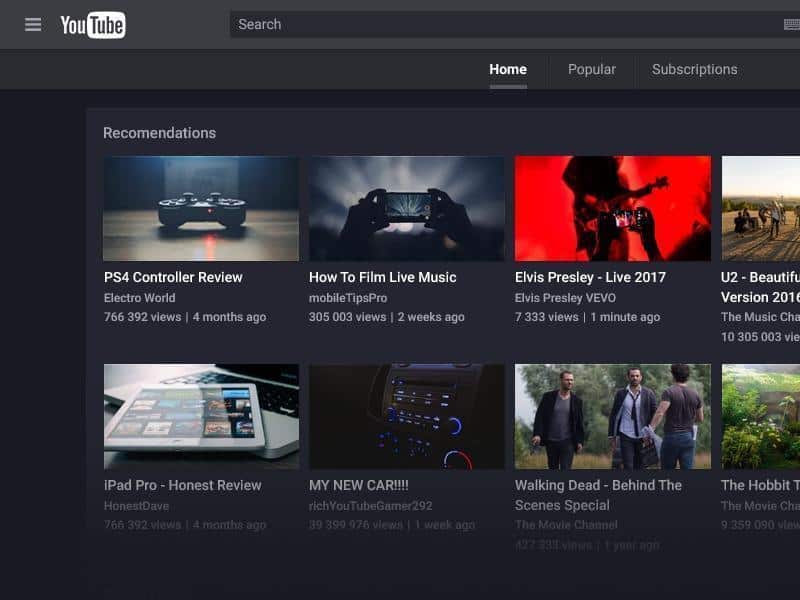Visit the Elvis Presley VEVO channel
The image size is (800, 600).
(x=565, y=298)
